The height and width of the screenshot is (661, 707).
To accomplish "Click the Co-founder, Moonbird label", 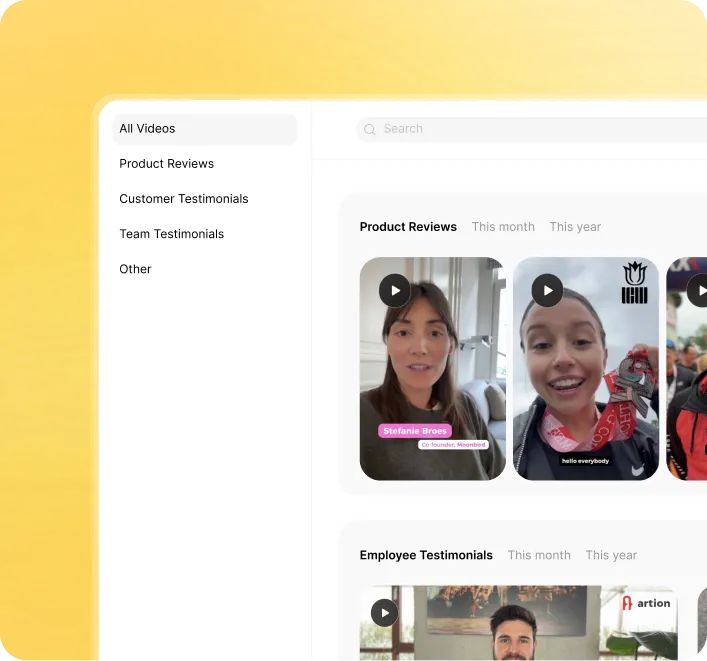I will point(453,445).
